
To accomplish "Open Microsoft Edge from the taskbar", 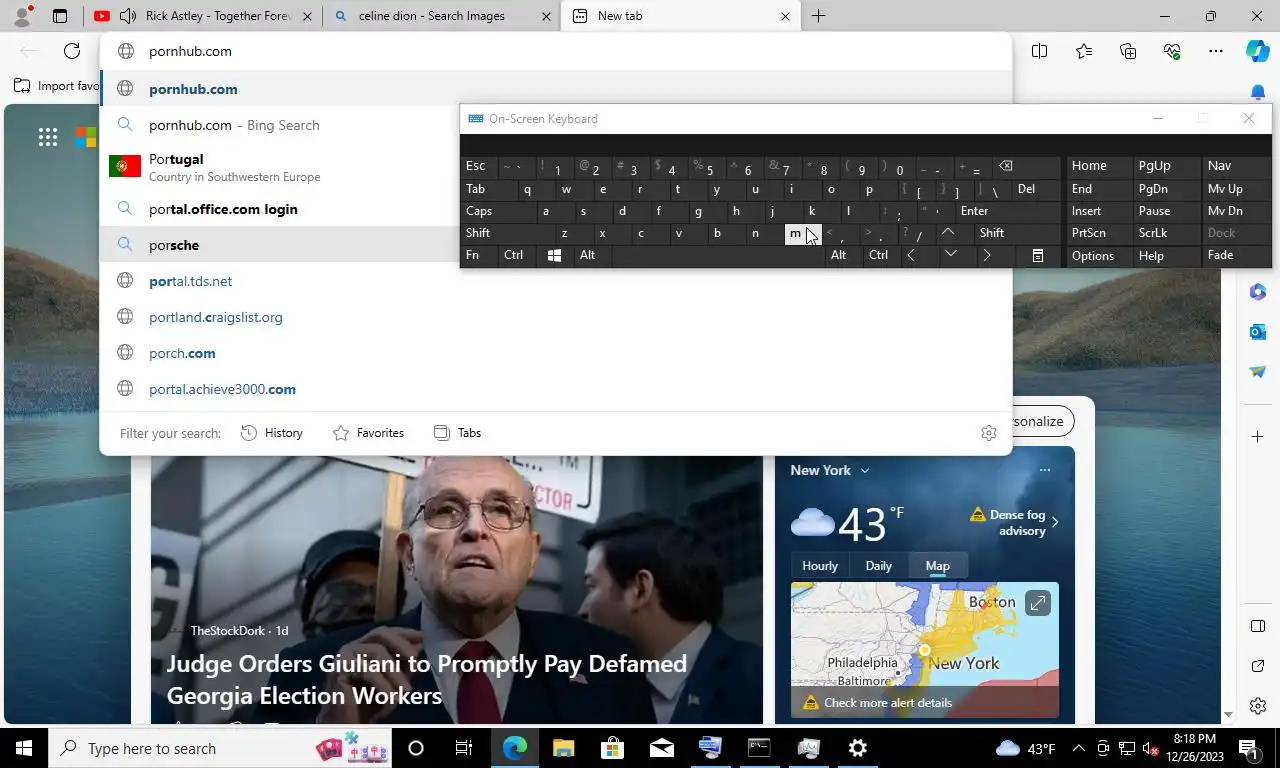I will tap(514, 748).
